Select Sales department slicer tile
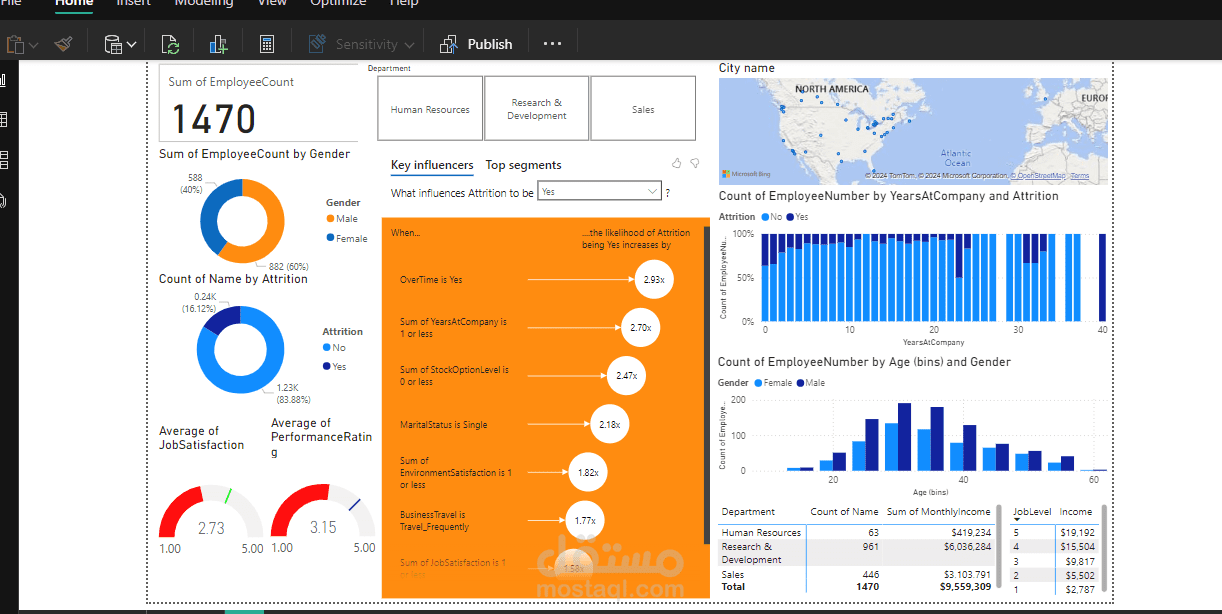 pyautogui.click(x=643, y=108)
